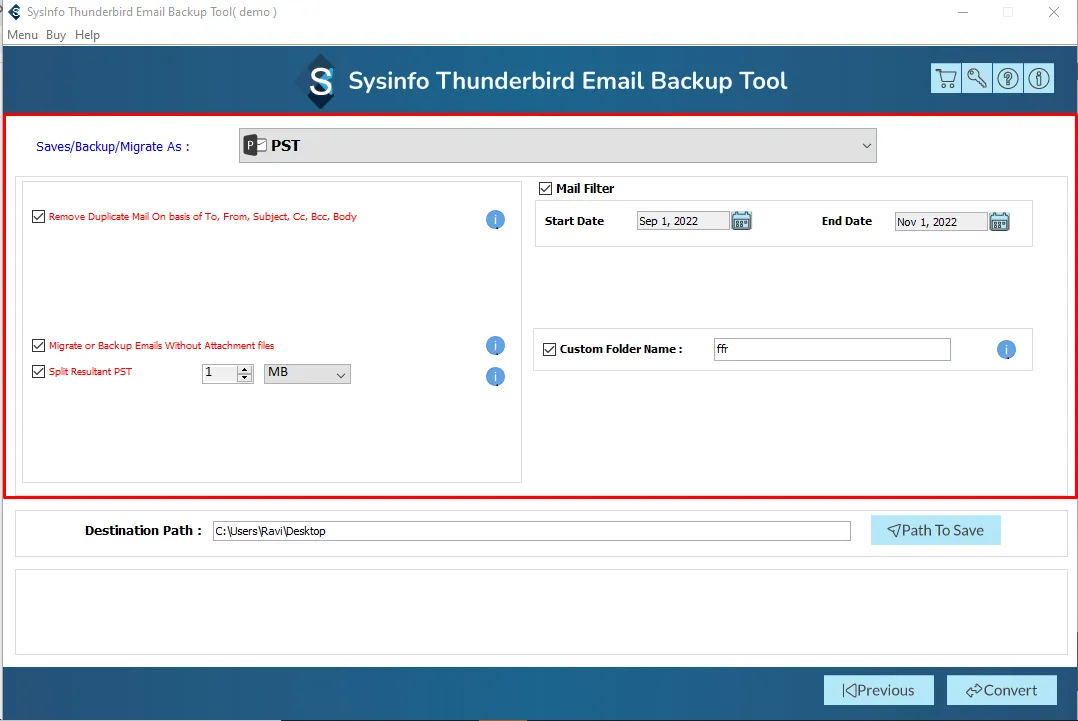The width and height of the screenshot is (1078, 721).
Task: Click info icon beside Custom Folder Name
Action: pyautogui.click(x=1006, y=350)
